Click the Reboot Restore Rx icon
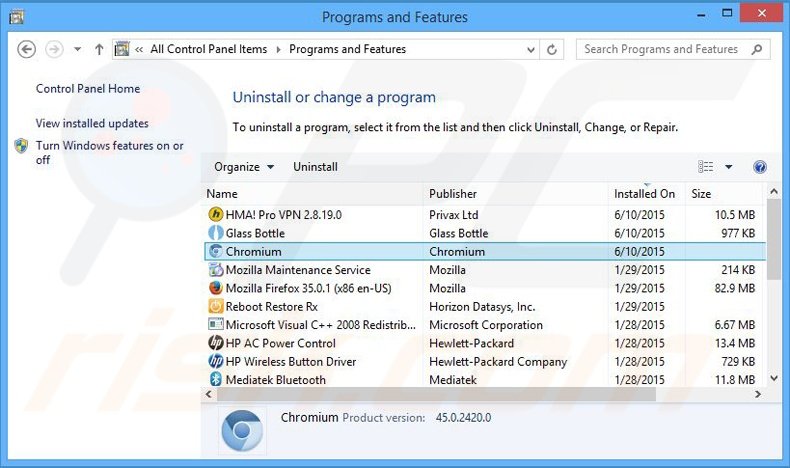The image size is (790, 468). pyautogui.click(x=216, y=306)
